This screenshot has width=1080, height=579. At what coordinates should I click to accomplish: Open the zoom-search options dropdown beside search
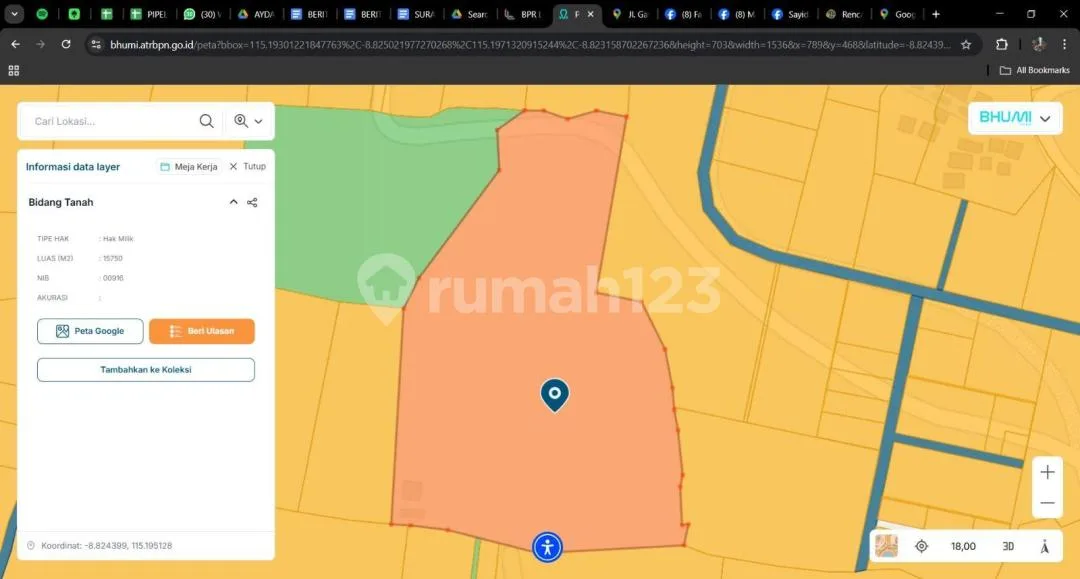(249, 121)
